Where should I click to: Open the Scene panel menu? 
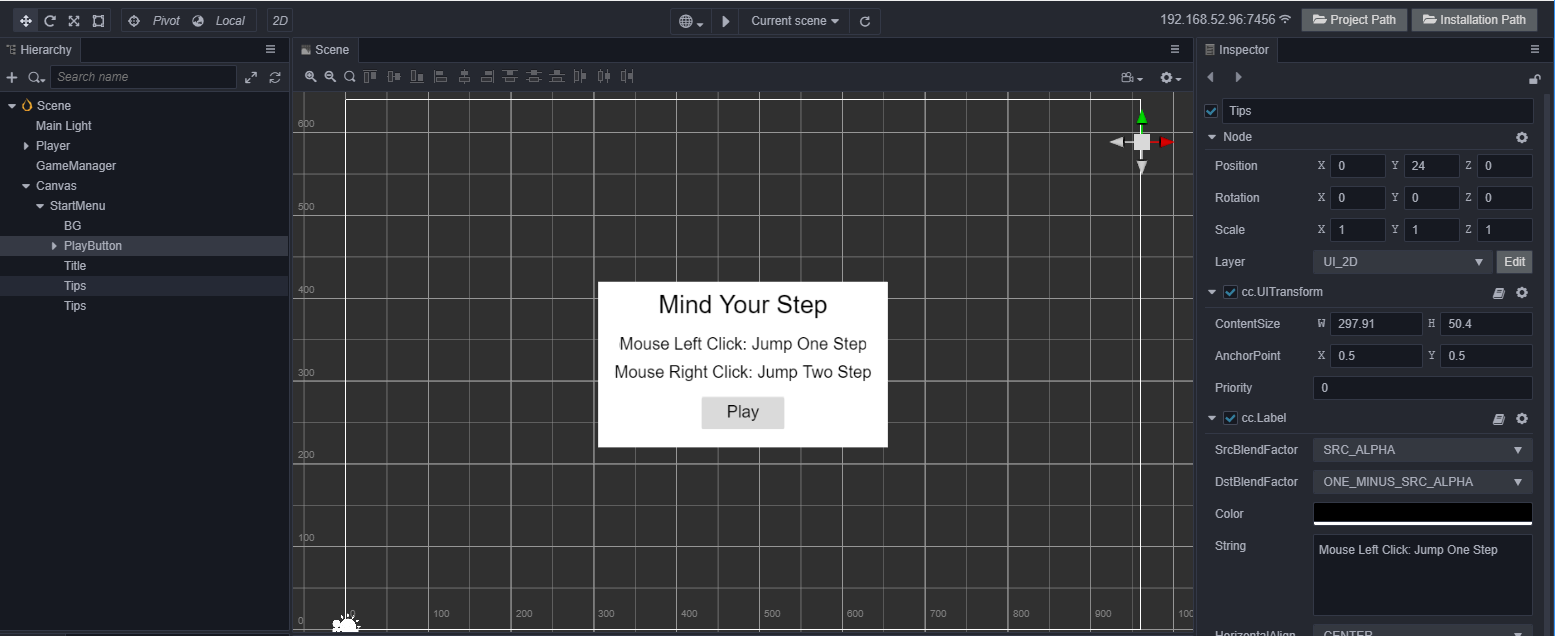1175,49
